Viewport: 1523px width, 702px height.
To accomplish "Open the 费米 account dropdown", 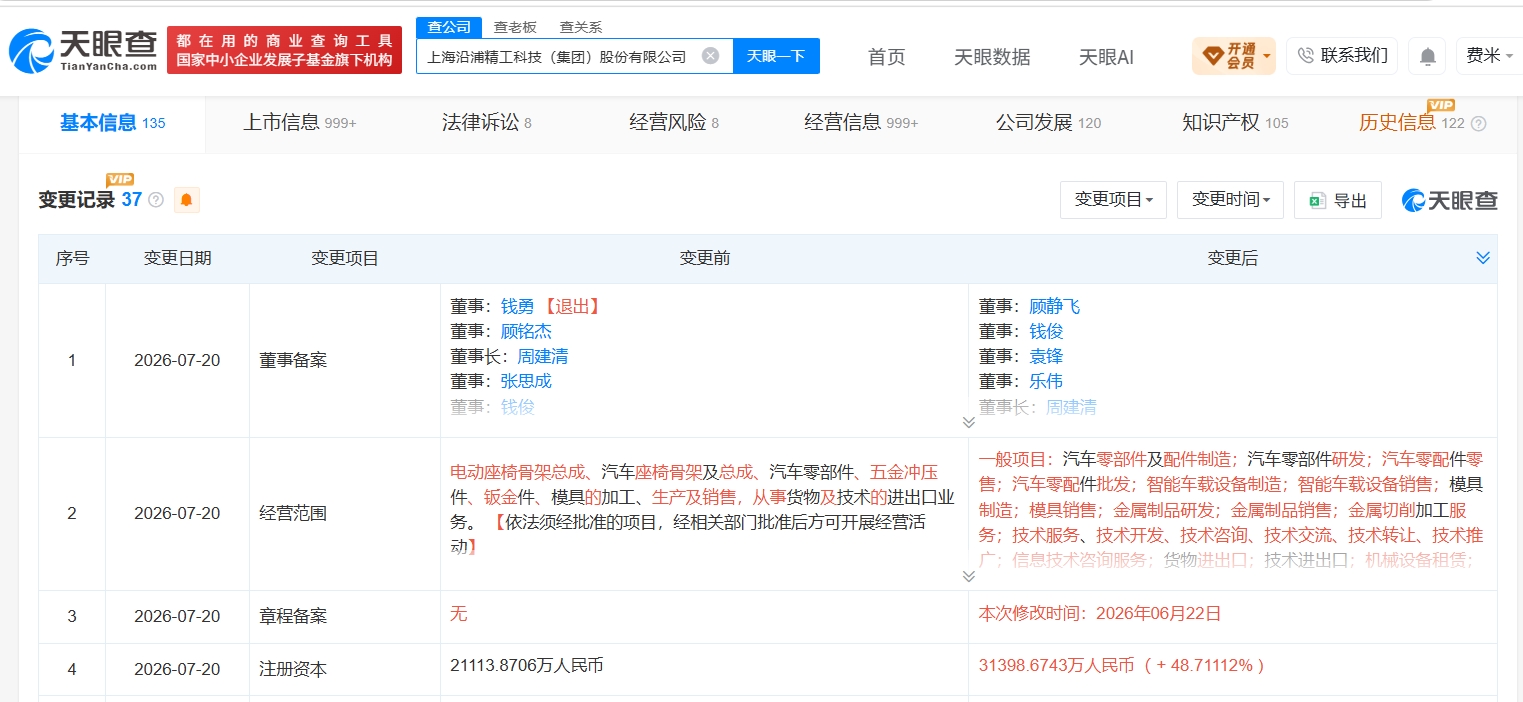I will pyautogui.click(x=1489, y=56).
